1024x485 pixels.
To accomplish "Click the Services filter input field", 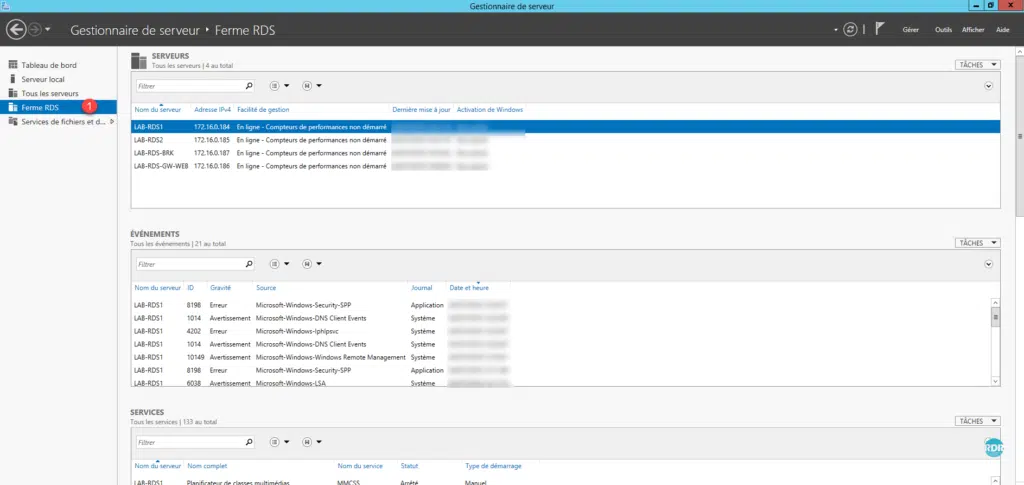I will click(189, 442).
